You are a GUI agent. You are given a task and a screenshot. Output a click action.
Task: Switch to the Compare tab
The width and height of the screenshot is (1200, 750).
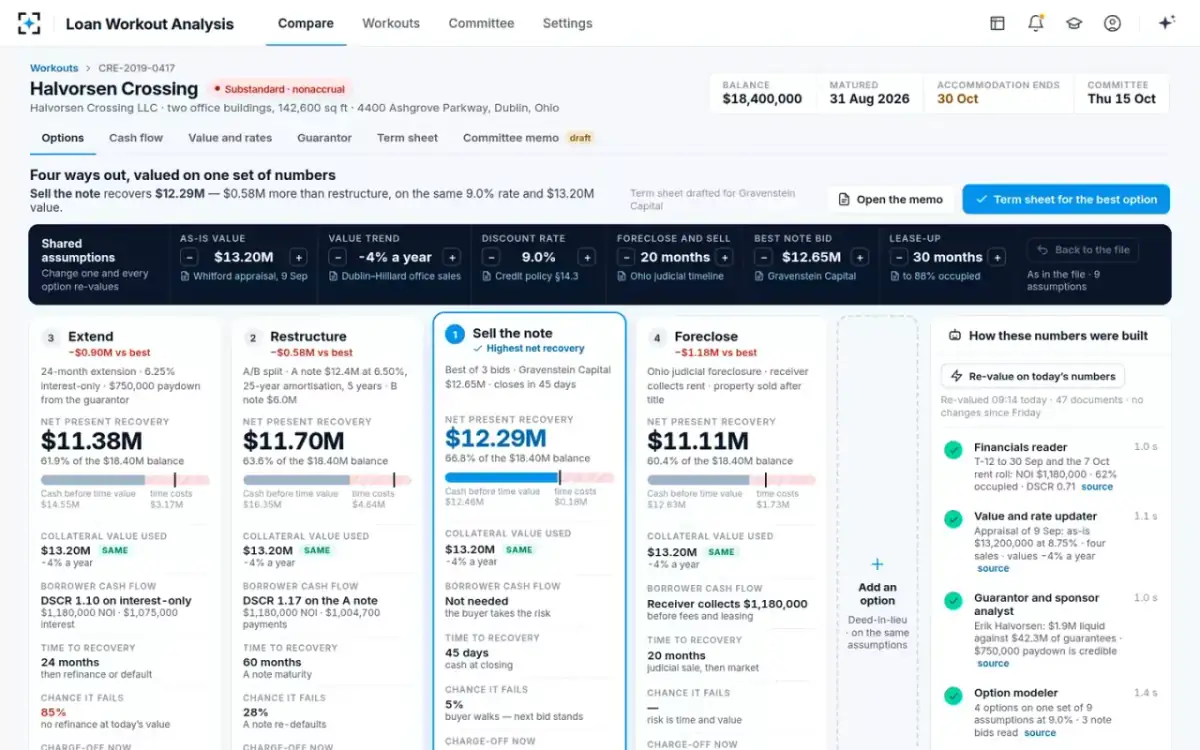click(306, 23)
